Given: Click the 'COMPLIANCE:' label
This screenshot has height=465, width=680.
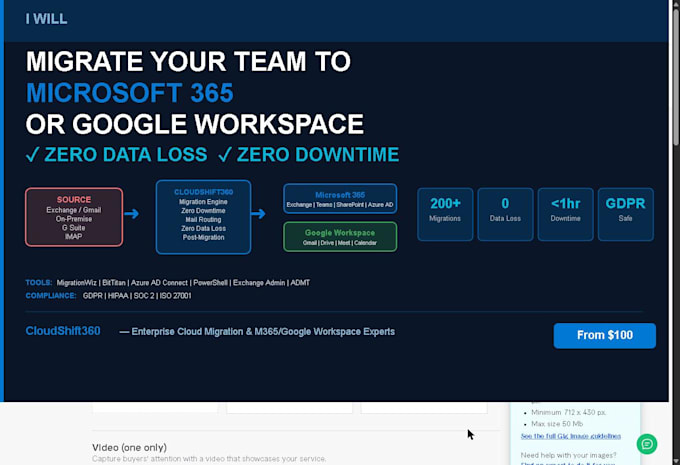Looking at the screenshot, I should (51, 296).
